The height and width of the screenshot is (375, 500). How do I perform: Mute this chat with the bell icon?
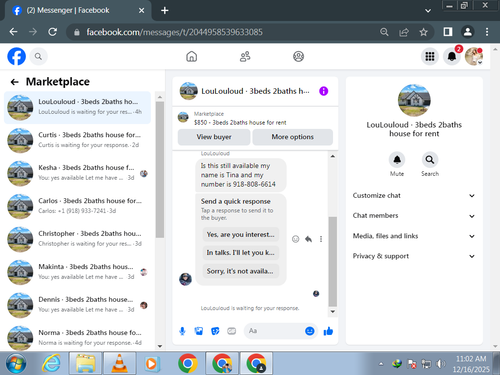[397, 160]
